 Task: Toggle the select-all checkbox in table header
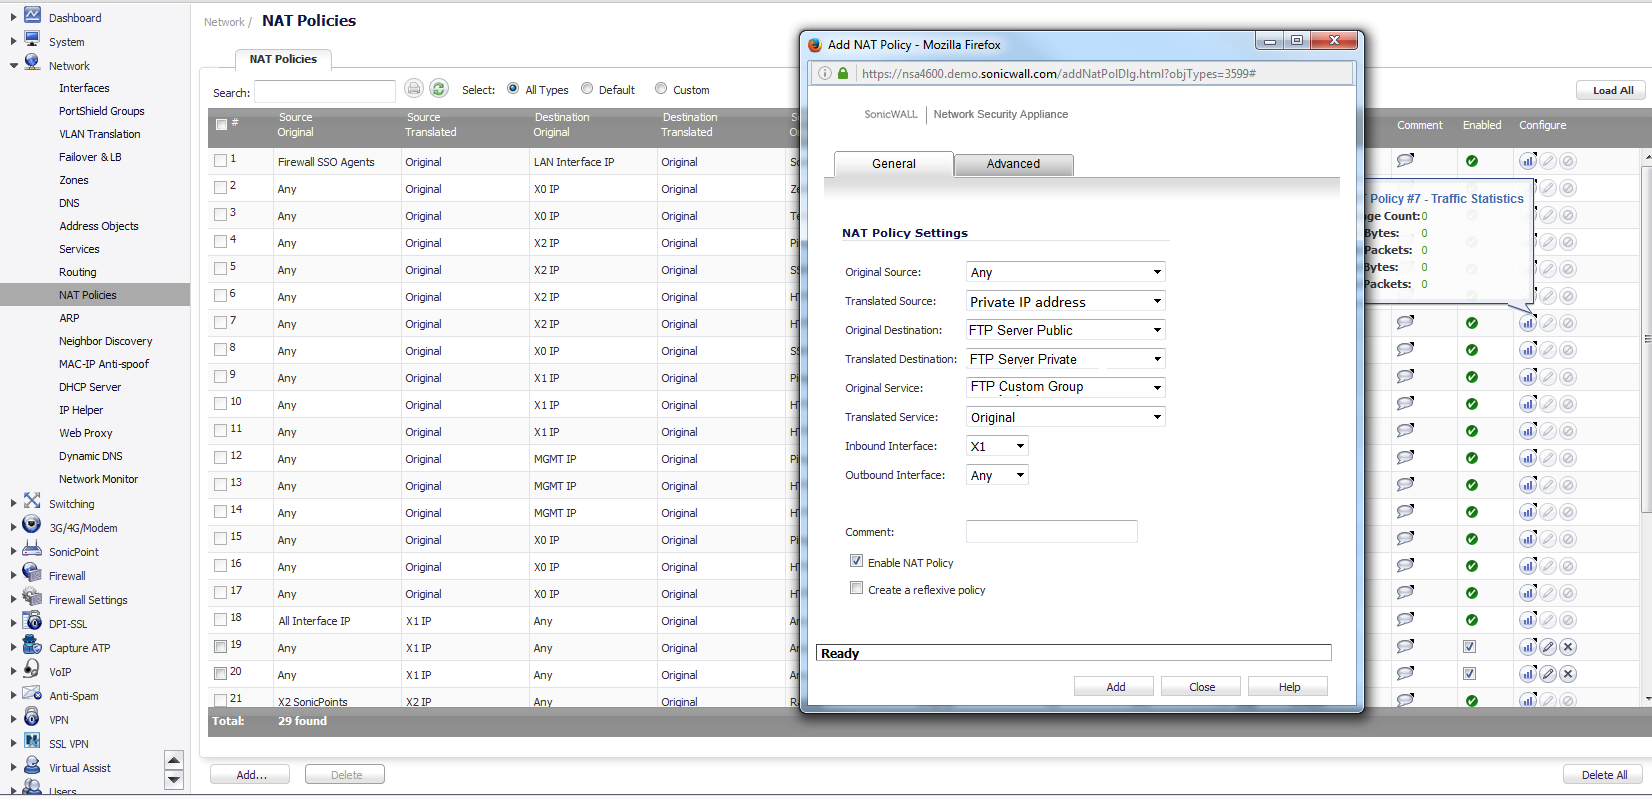[221, 125]
